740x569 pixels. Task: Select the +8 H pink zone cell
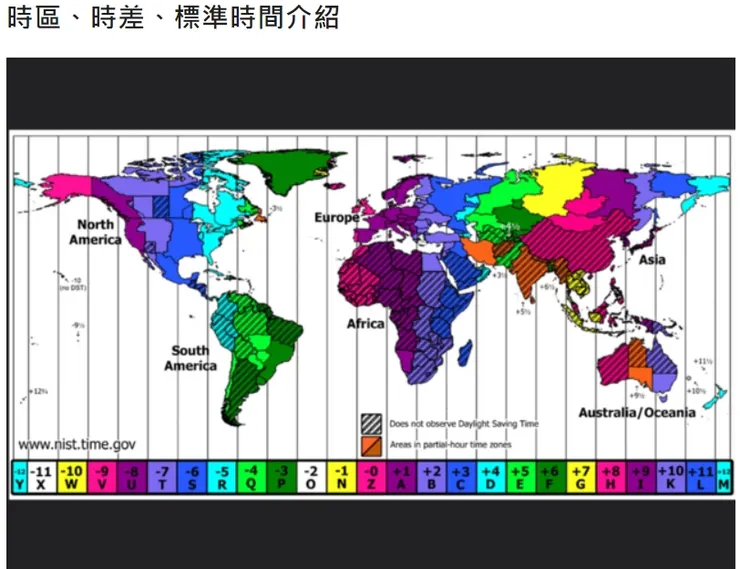(x=611, y=477)
